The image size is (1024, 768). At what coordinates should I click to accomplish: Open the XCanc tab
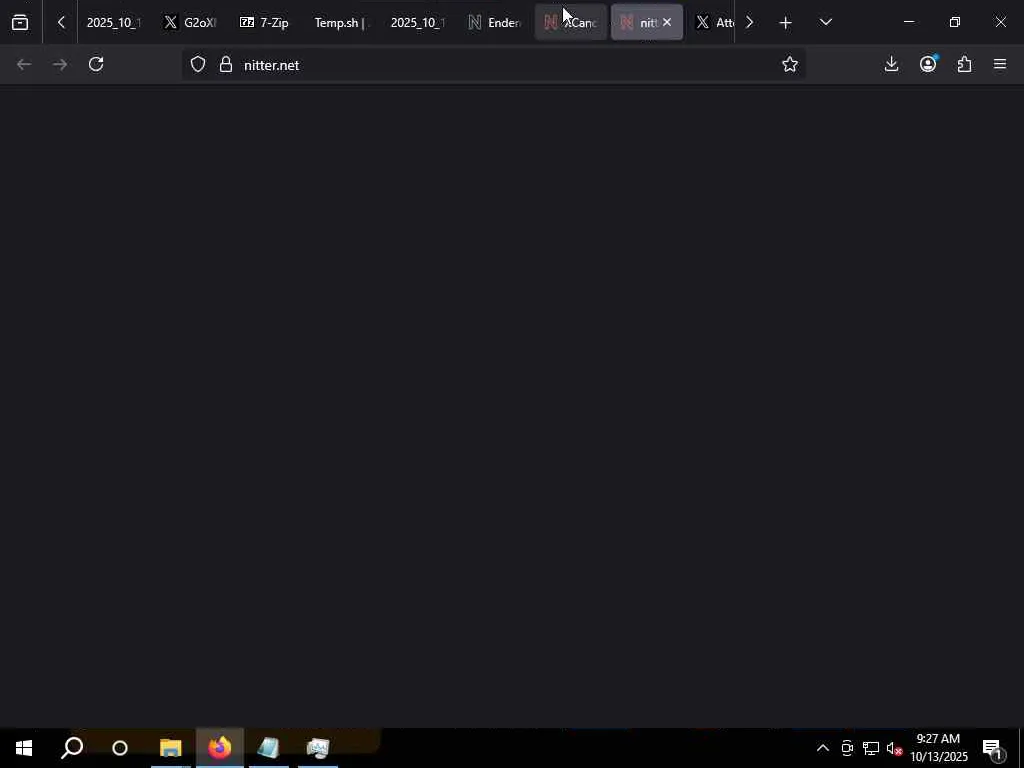pyautogui.click(x=571, y=23)
